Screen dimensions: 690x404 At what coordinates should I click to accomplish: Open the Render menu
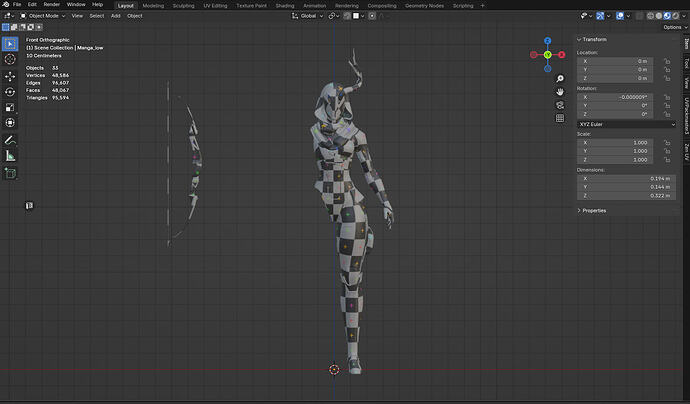(51, 5)
